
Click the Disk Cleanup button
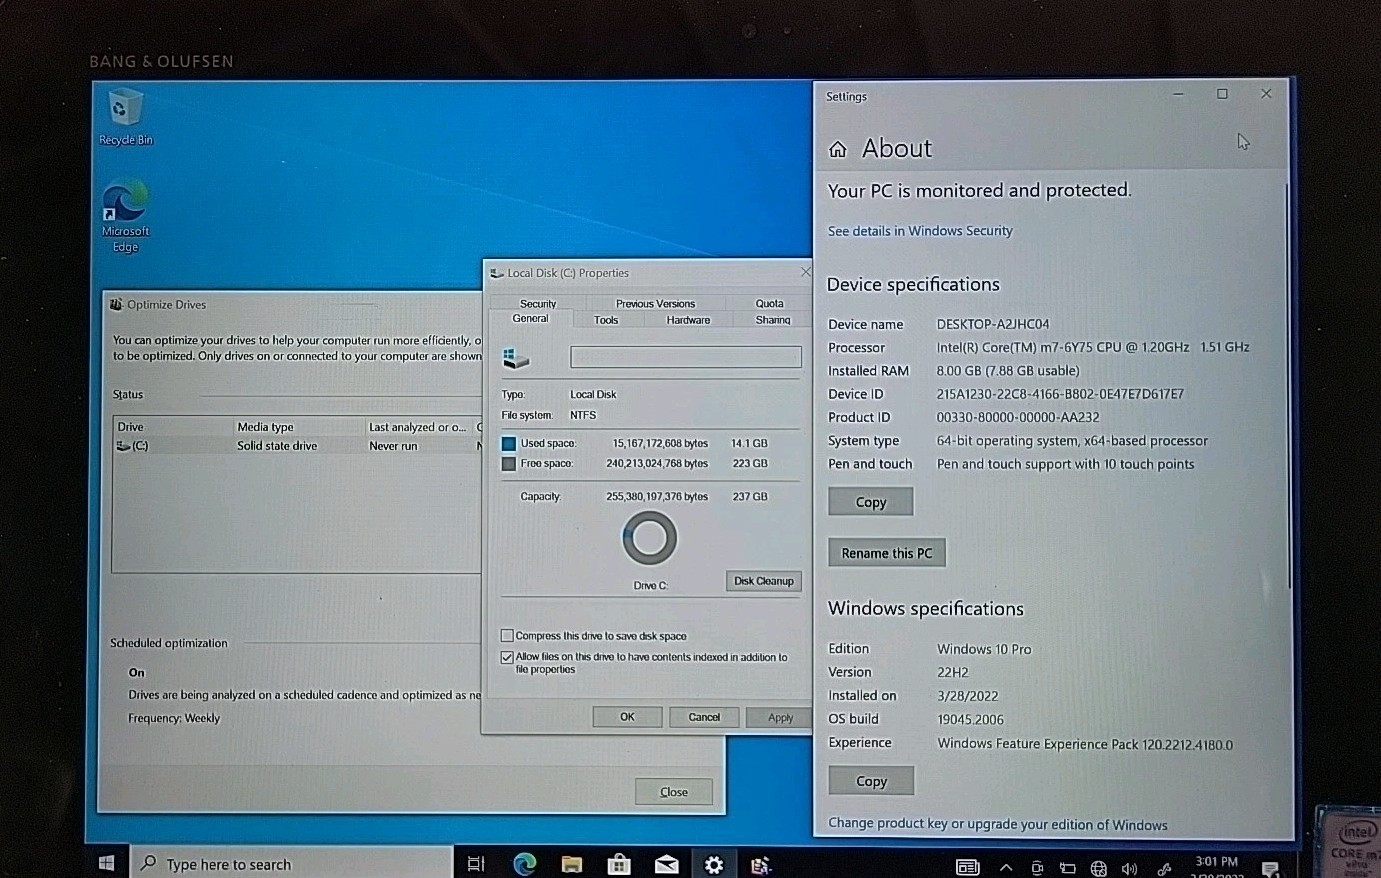(x=763, y=581)
